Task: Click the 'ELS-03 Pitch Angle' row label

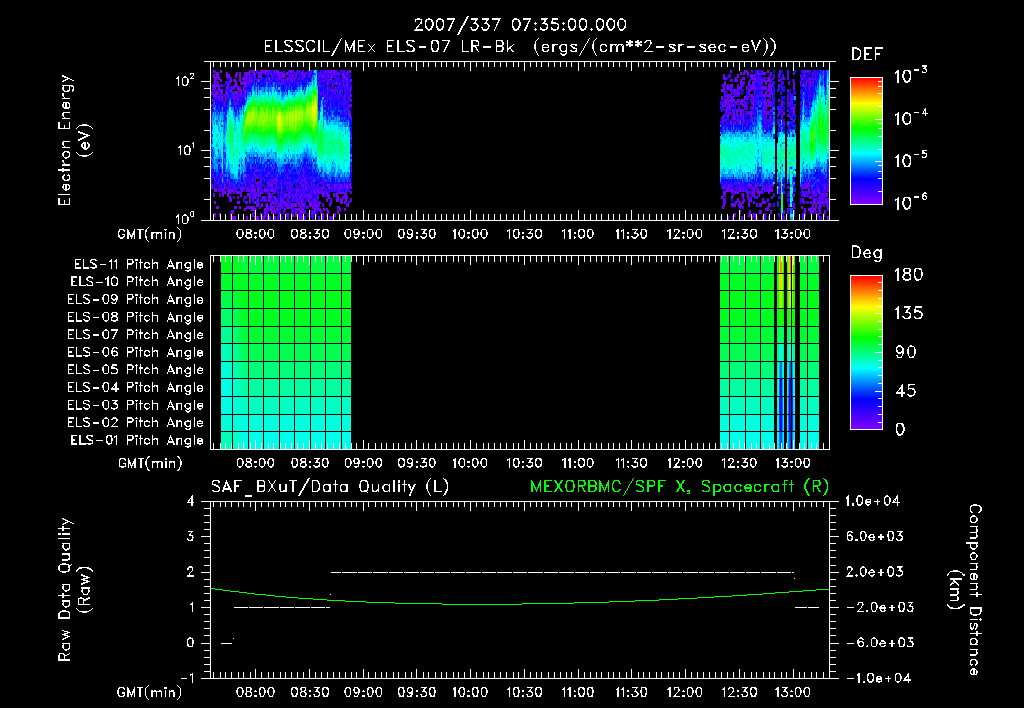Action: click(x=135, y=405)
